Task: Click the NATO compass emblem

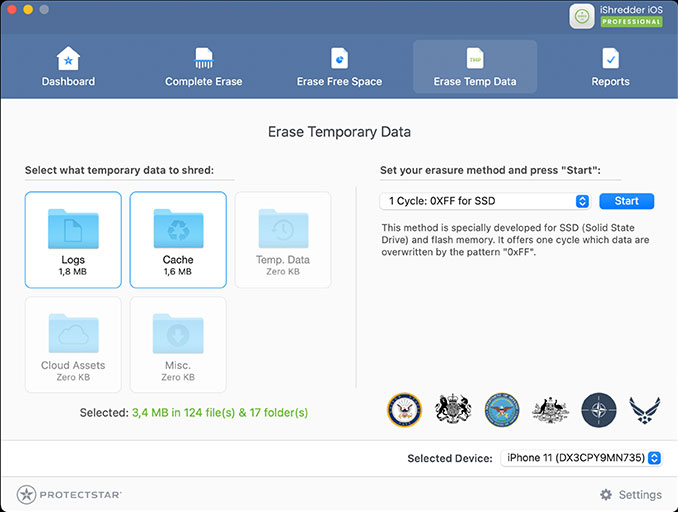Action: (x=599, y=409)
